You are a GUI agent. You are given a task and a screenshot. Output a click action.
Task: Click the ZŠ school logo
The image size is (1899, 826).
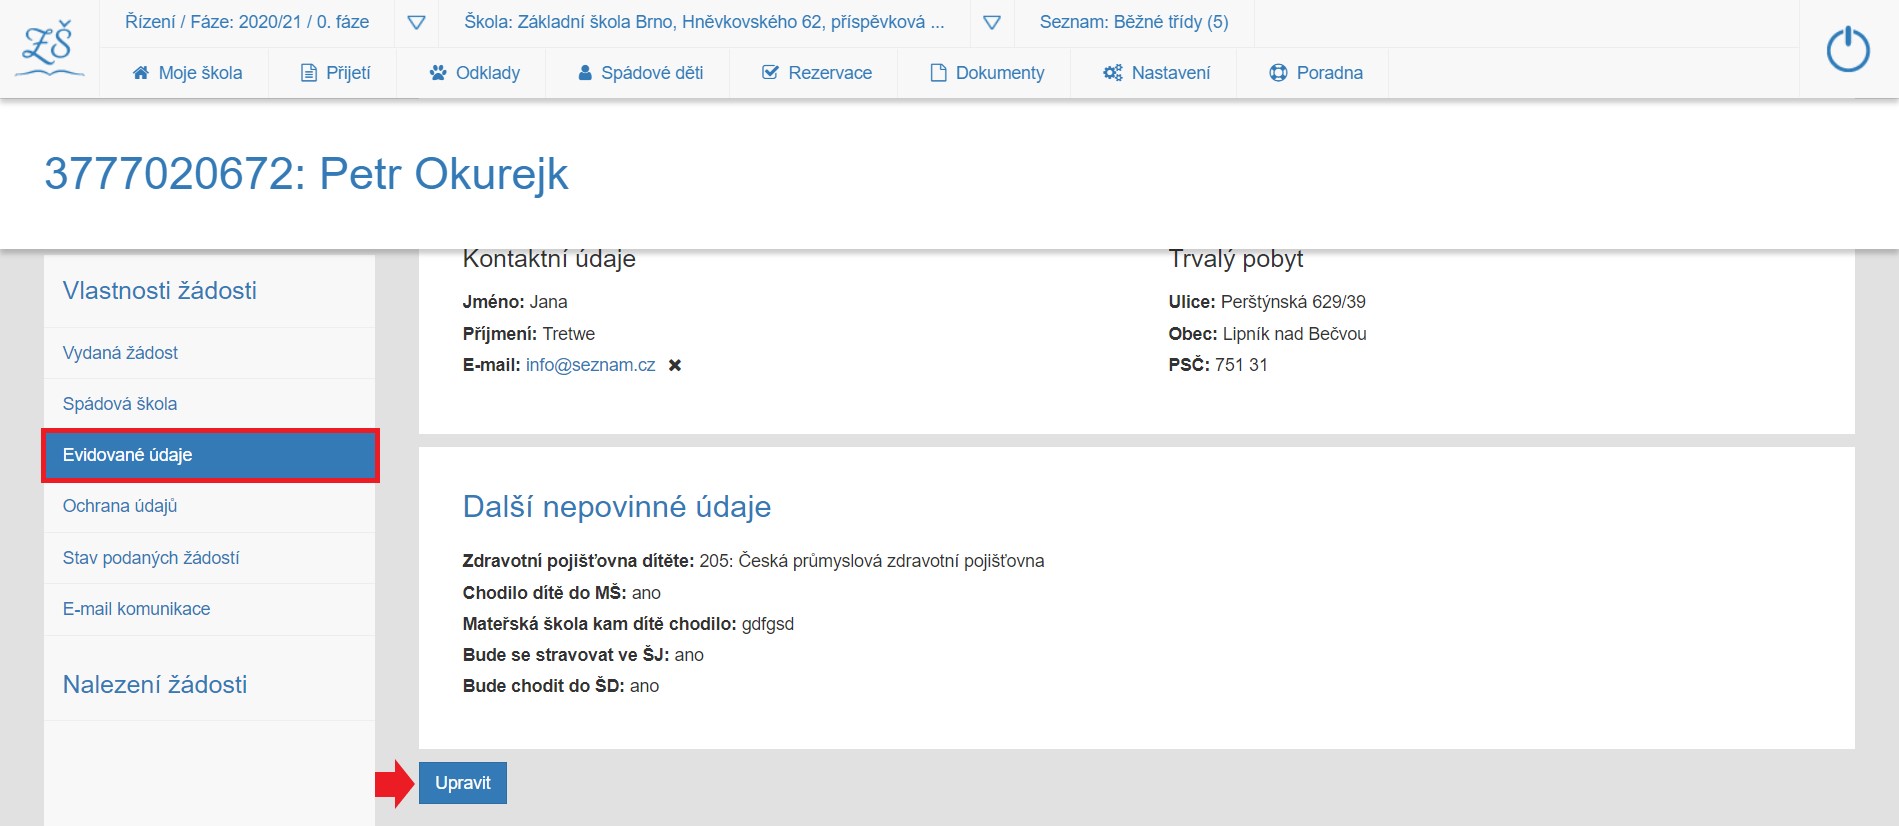click(49, 49)
